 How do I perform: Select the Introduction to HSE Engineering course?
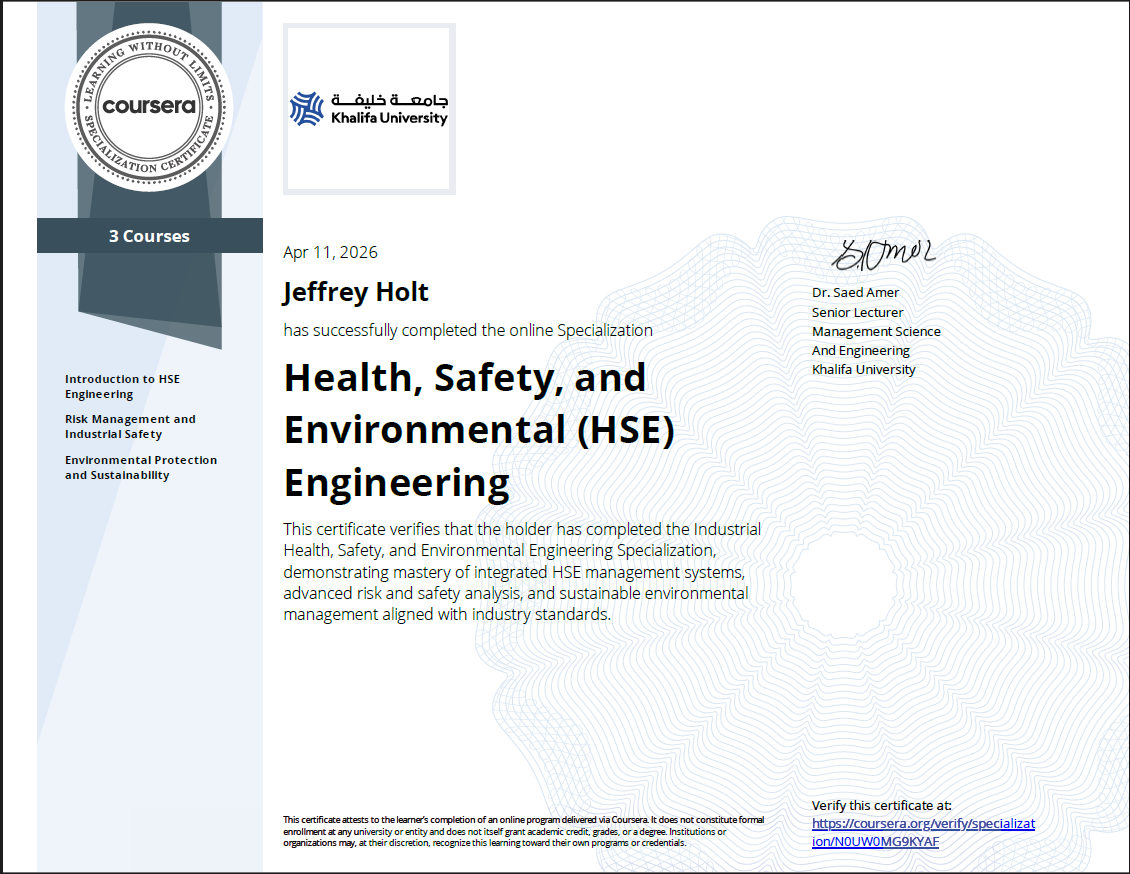tap(122, 386)
